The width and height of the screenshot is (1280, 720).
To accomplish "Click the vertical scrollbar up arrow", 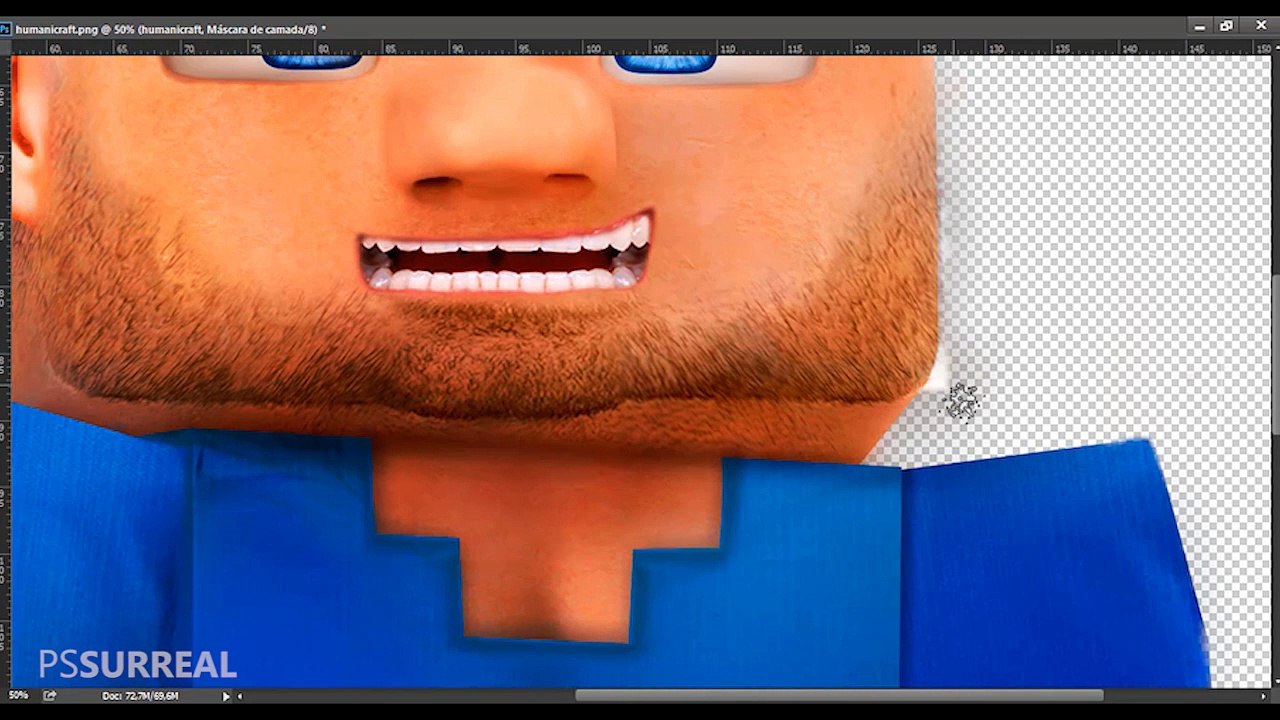I will coord(1275,46).
